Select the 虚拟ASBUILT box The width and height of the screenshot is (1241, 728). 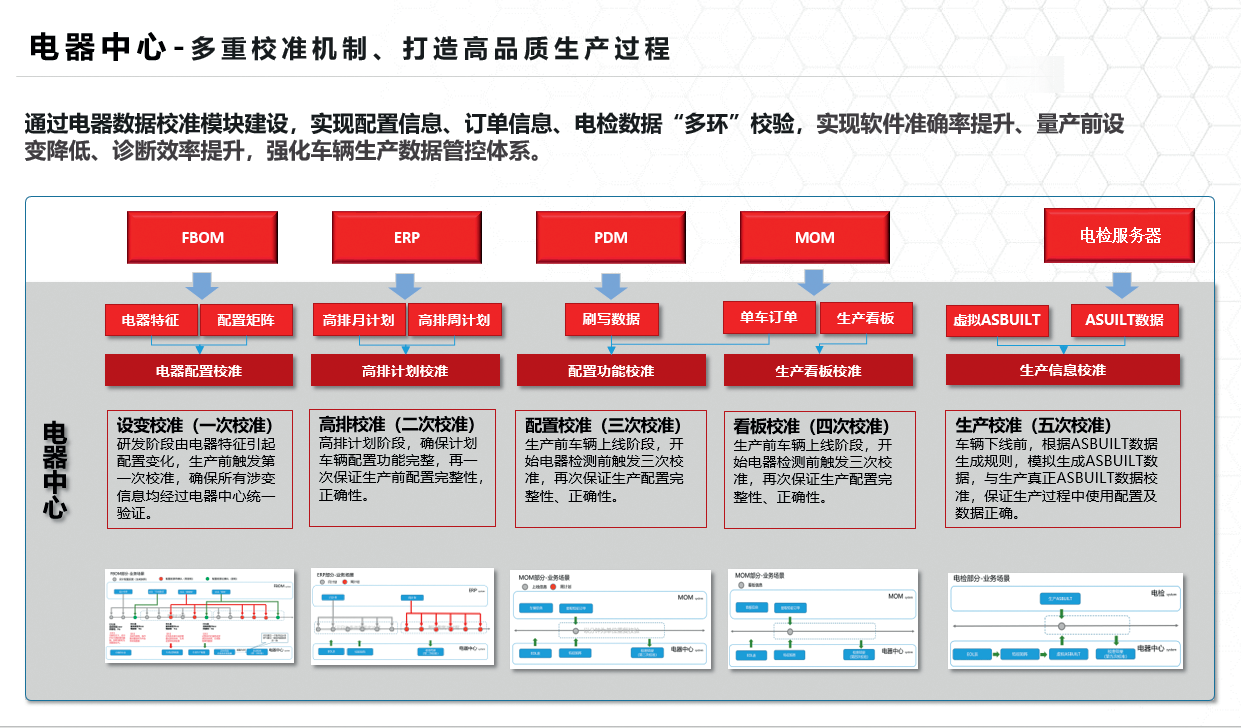click(x=996, y=320)
